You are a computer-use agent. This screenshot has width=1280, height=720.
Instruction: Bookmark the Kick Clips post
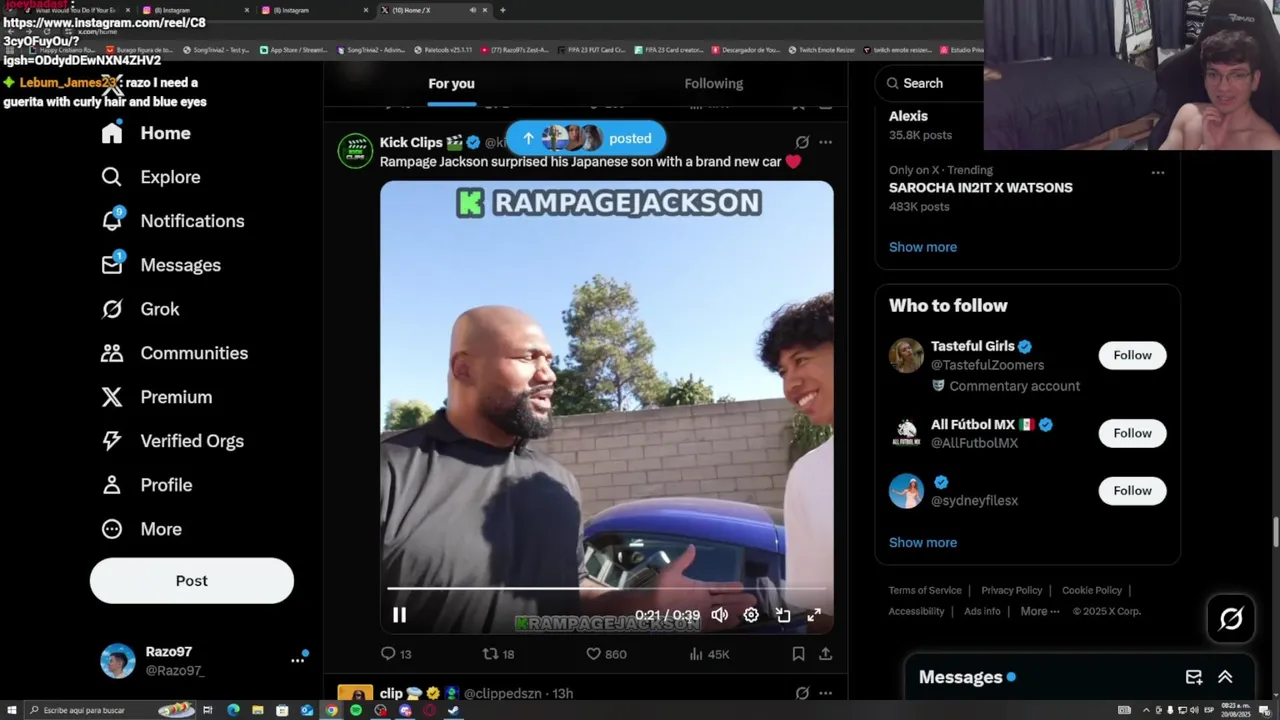[798, 654]
